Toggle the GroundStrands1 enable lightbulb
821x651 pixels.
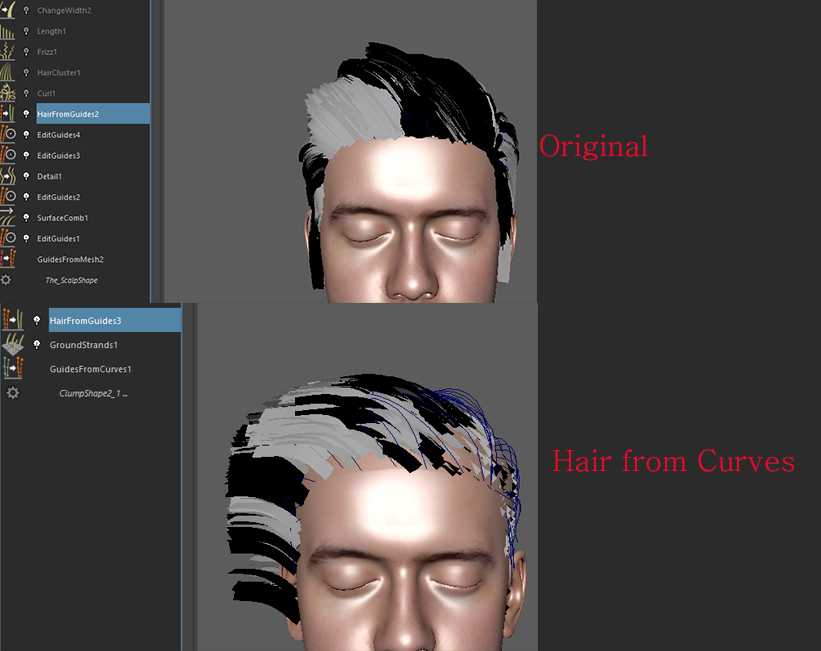coord(37,345)
